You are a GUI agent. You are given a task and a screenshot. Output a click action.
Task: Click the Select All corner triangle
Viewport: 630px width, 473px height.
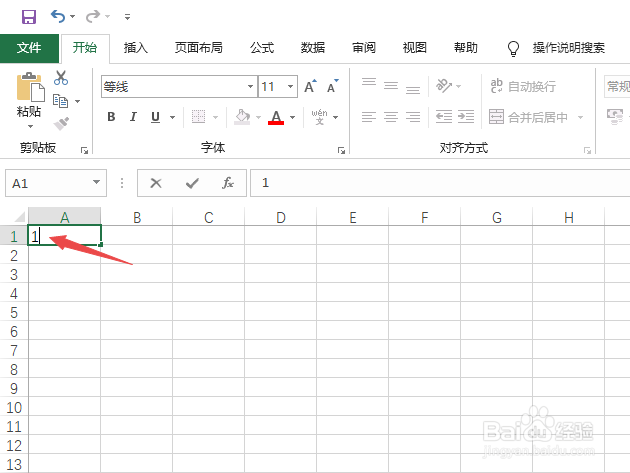pos(19,217)
